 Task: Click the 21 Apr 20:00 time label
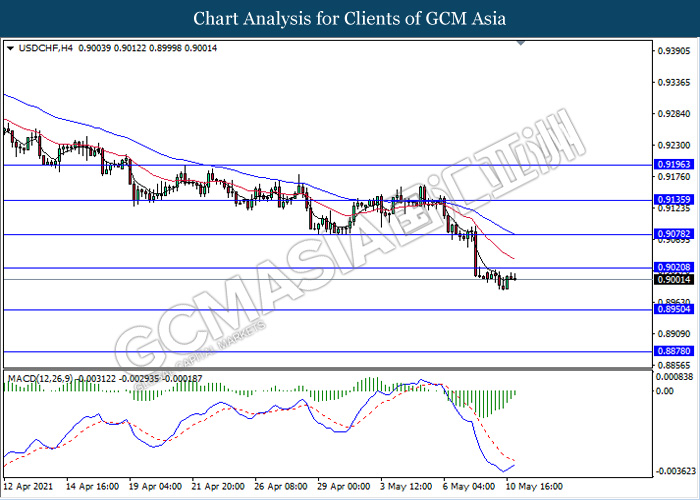coord(218,486)
